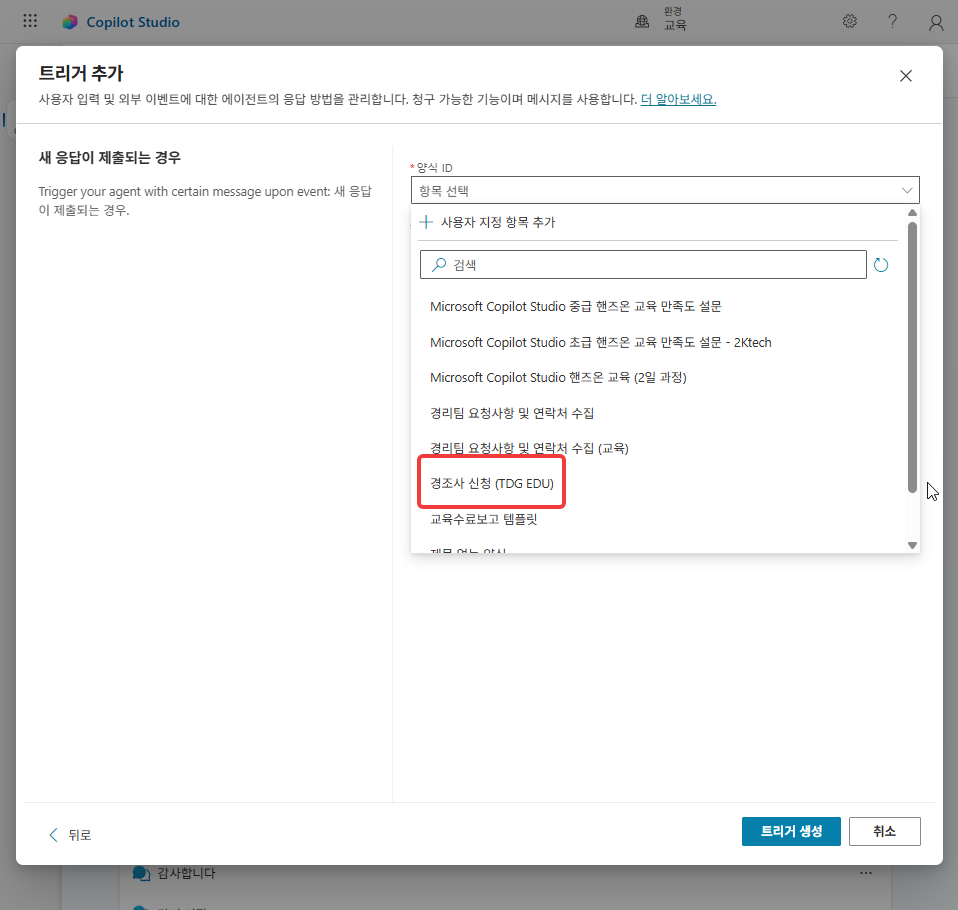
Task: Open the 더 알아보세요 link
Action: coord(678,99)
